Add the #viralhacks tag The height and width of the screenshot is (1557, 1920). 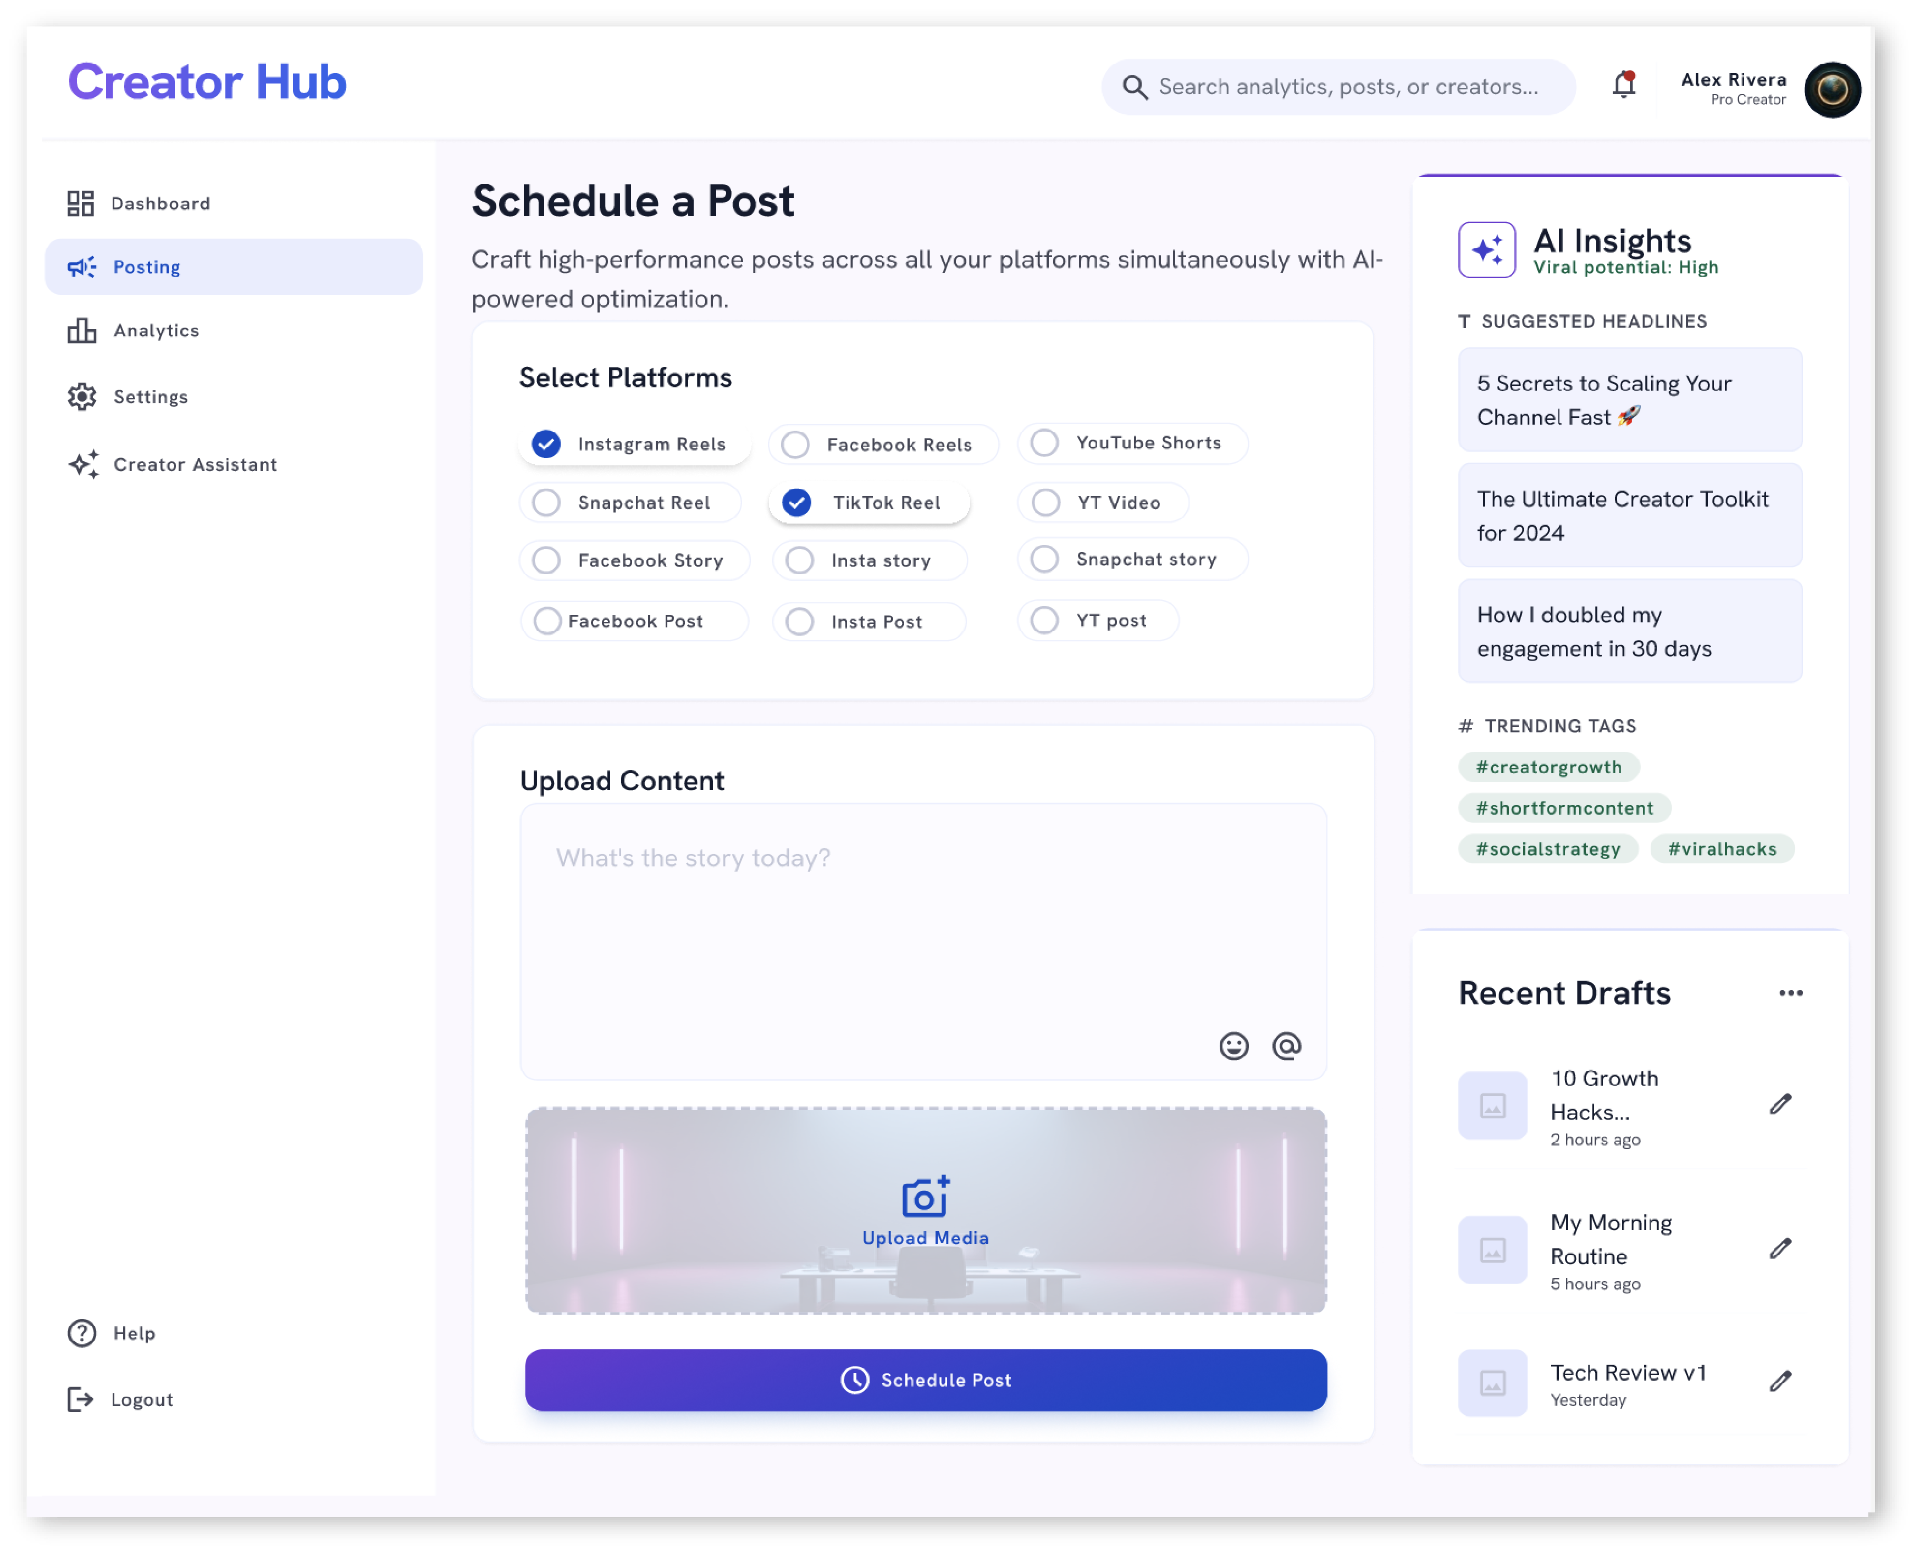pyautogui.click(x=1722, y=849)
